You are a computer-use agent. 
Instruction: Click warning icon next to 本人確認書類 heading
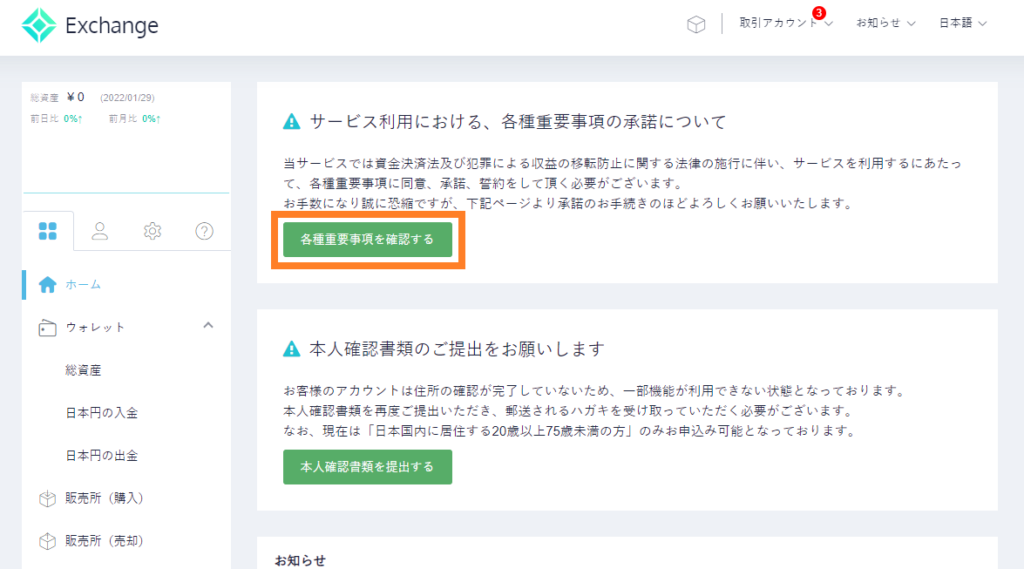click(292, 349)
